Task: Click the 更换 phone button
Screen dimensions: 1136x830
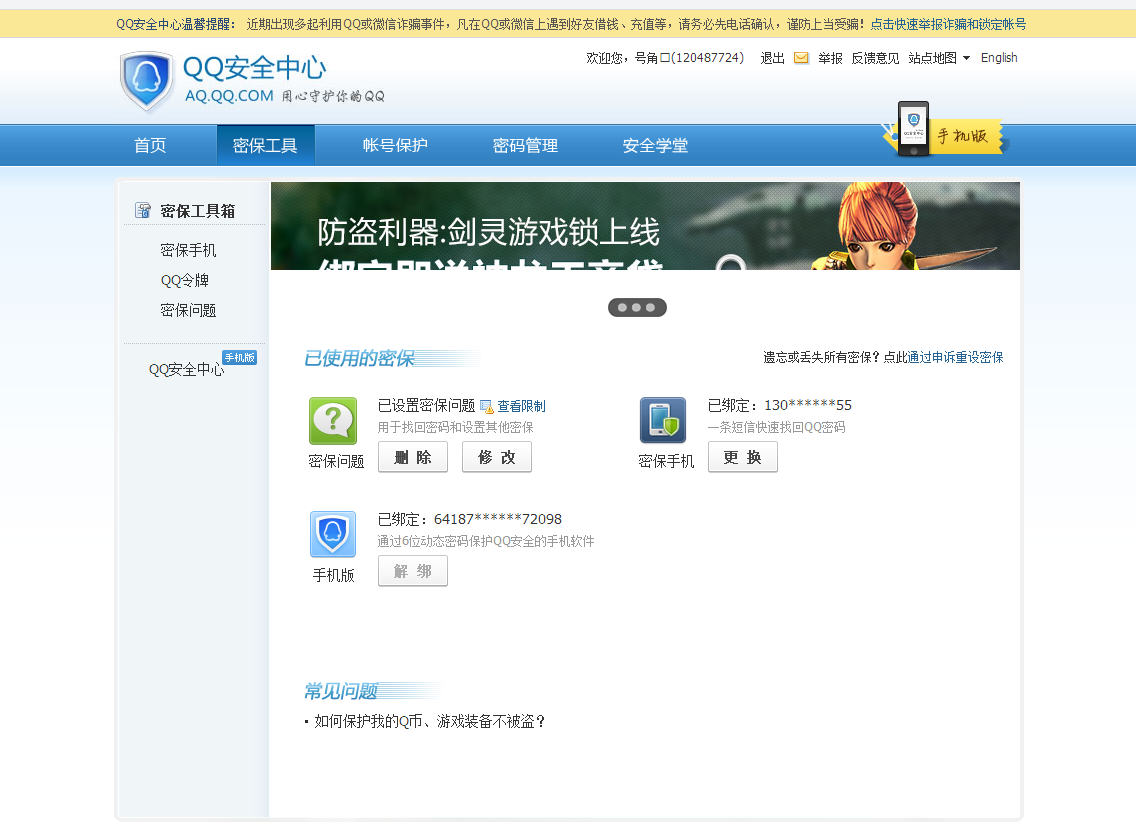Action: (743, 457)
